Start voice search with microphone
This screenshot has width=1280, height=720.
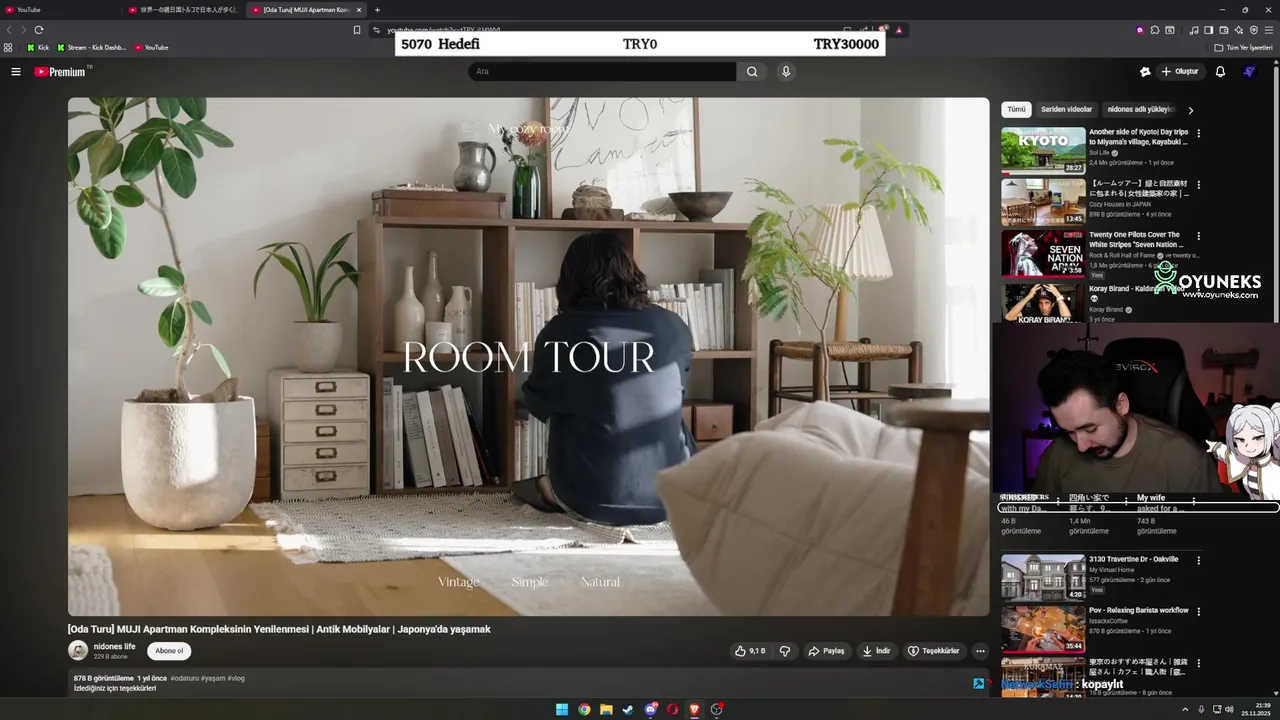(x=786, y=72)
